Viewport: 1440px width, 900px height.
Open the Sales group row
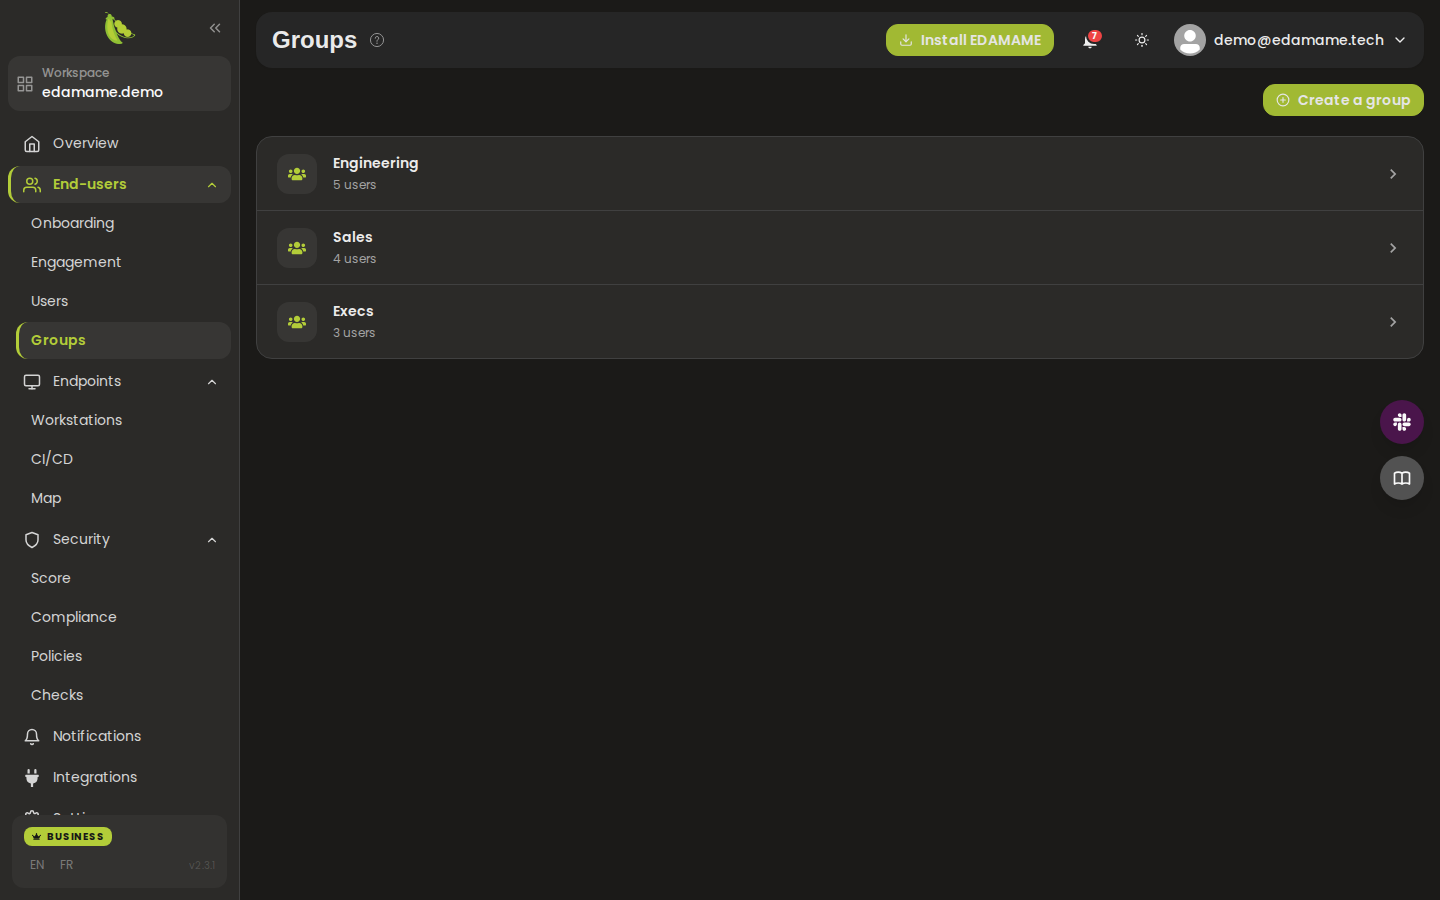click(840, 248)
